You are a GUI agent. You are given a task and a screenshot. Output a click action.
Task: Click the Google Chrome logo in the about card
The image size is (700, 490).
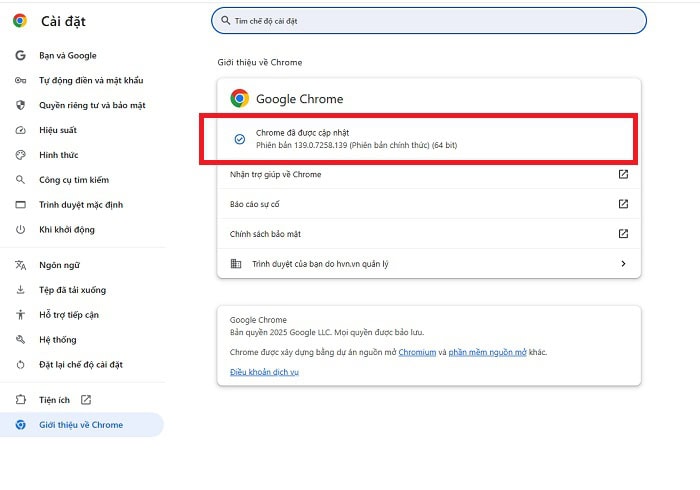[x=240, y=98]
